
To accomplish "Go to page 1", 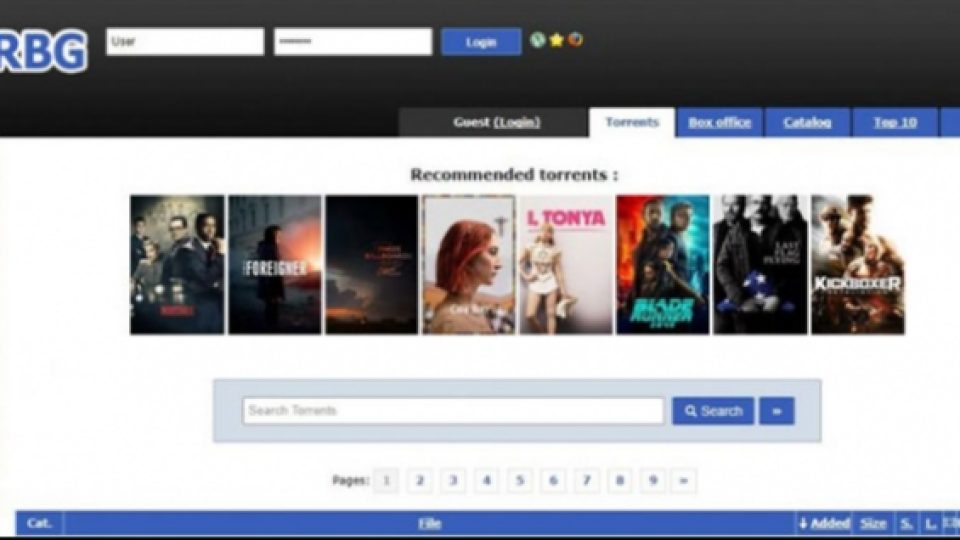I will pyautogui.click(x=386, y=481).
